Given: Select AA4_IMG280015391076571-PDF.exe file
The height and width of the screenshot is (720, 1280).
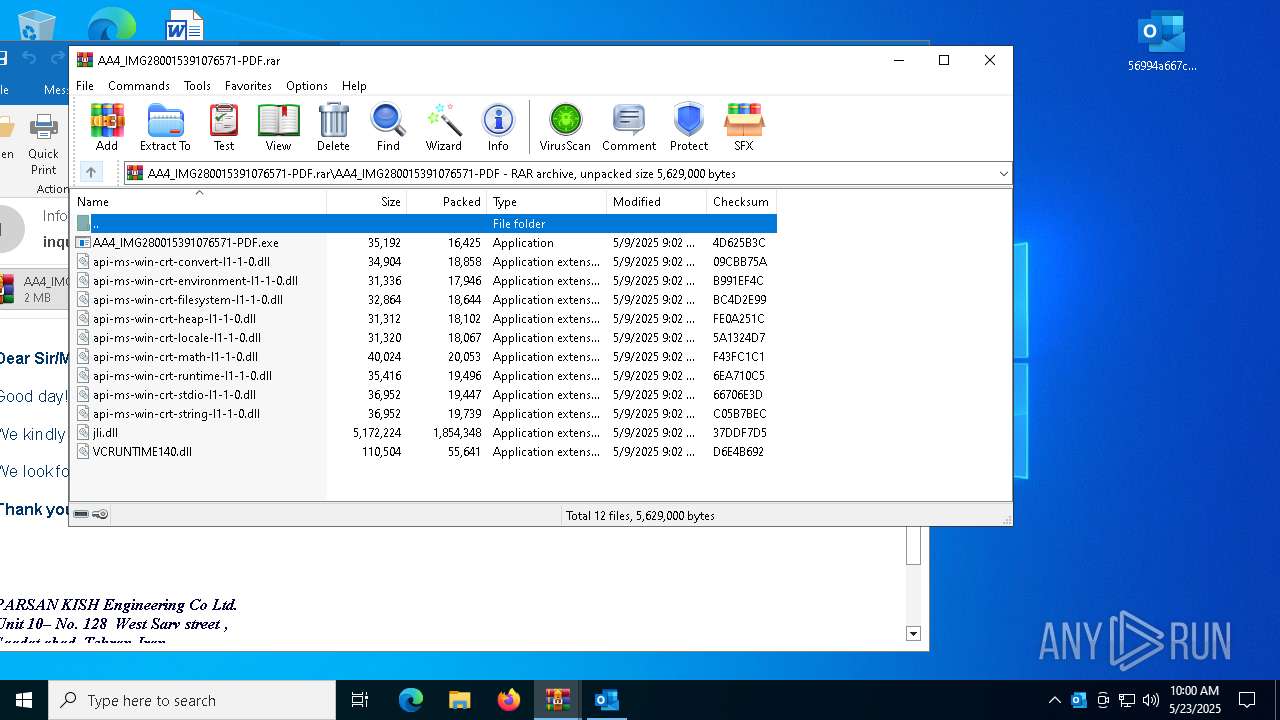Looking at the screenshot, I should [x=424, y=243].
